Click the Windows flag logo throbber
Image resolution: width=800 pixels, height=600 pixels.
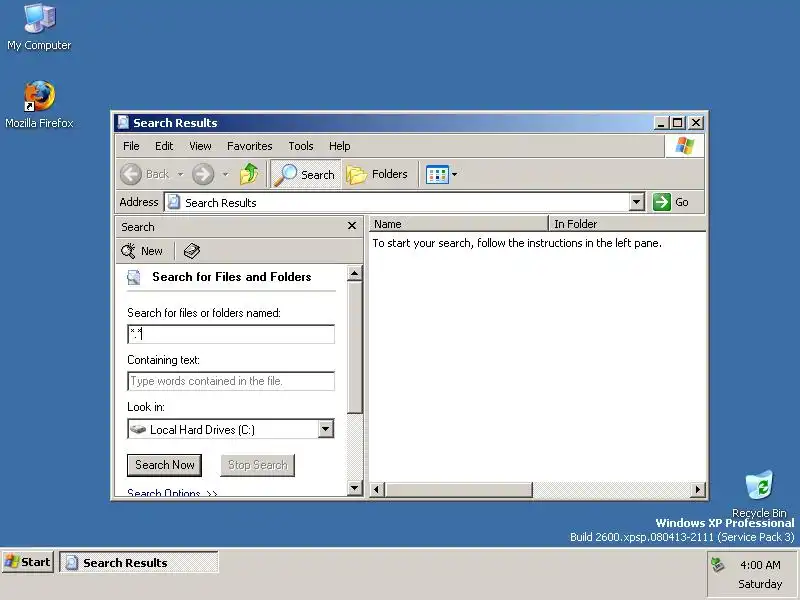pyautogui.click(x=684, y=146)
